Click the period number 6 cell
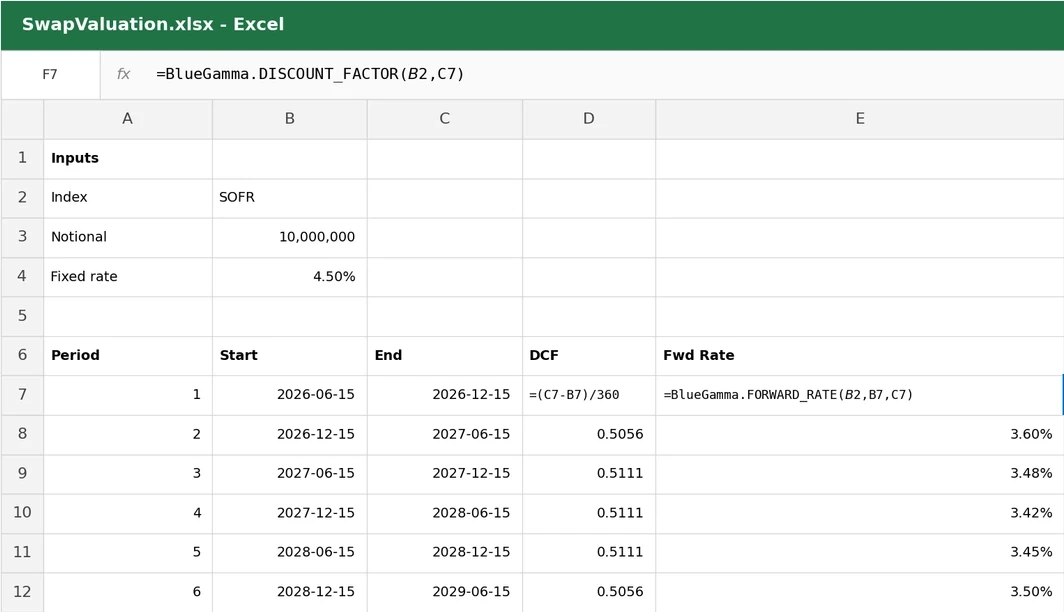 [x=128, y=592]
